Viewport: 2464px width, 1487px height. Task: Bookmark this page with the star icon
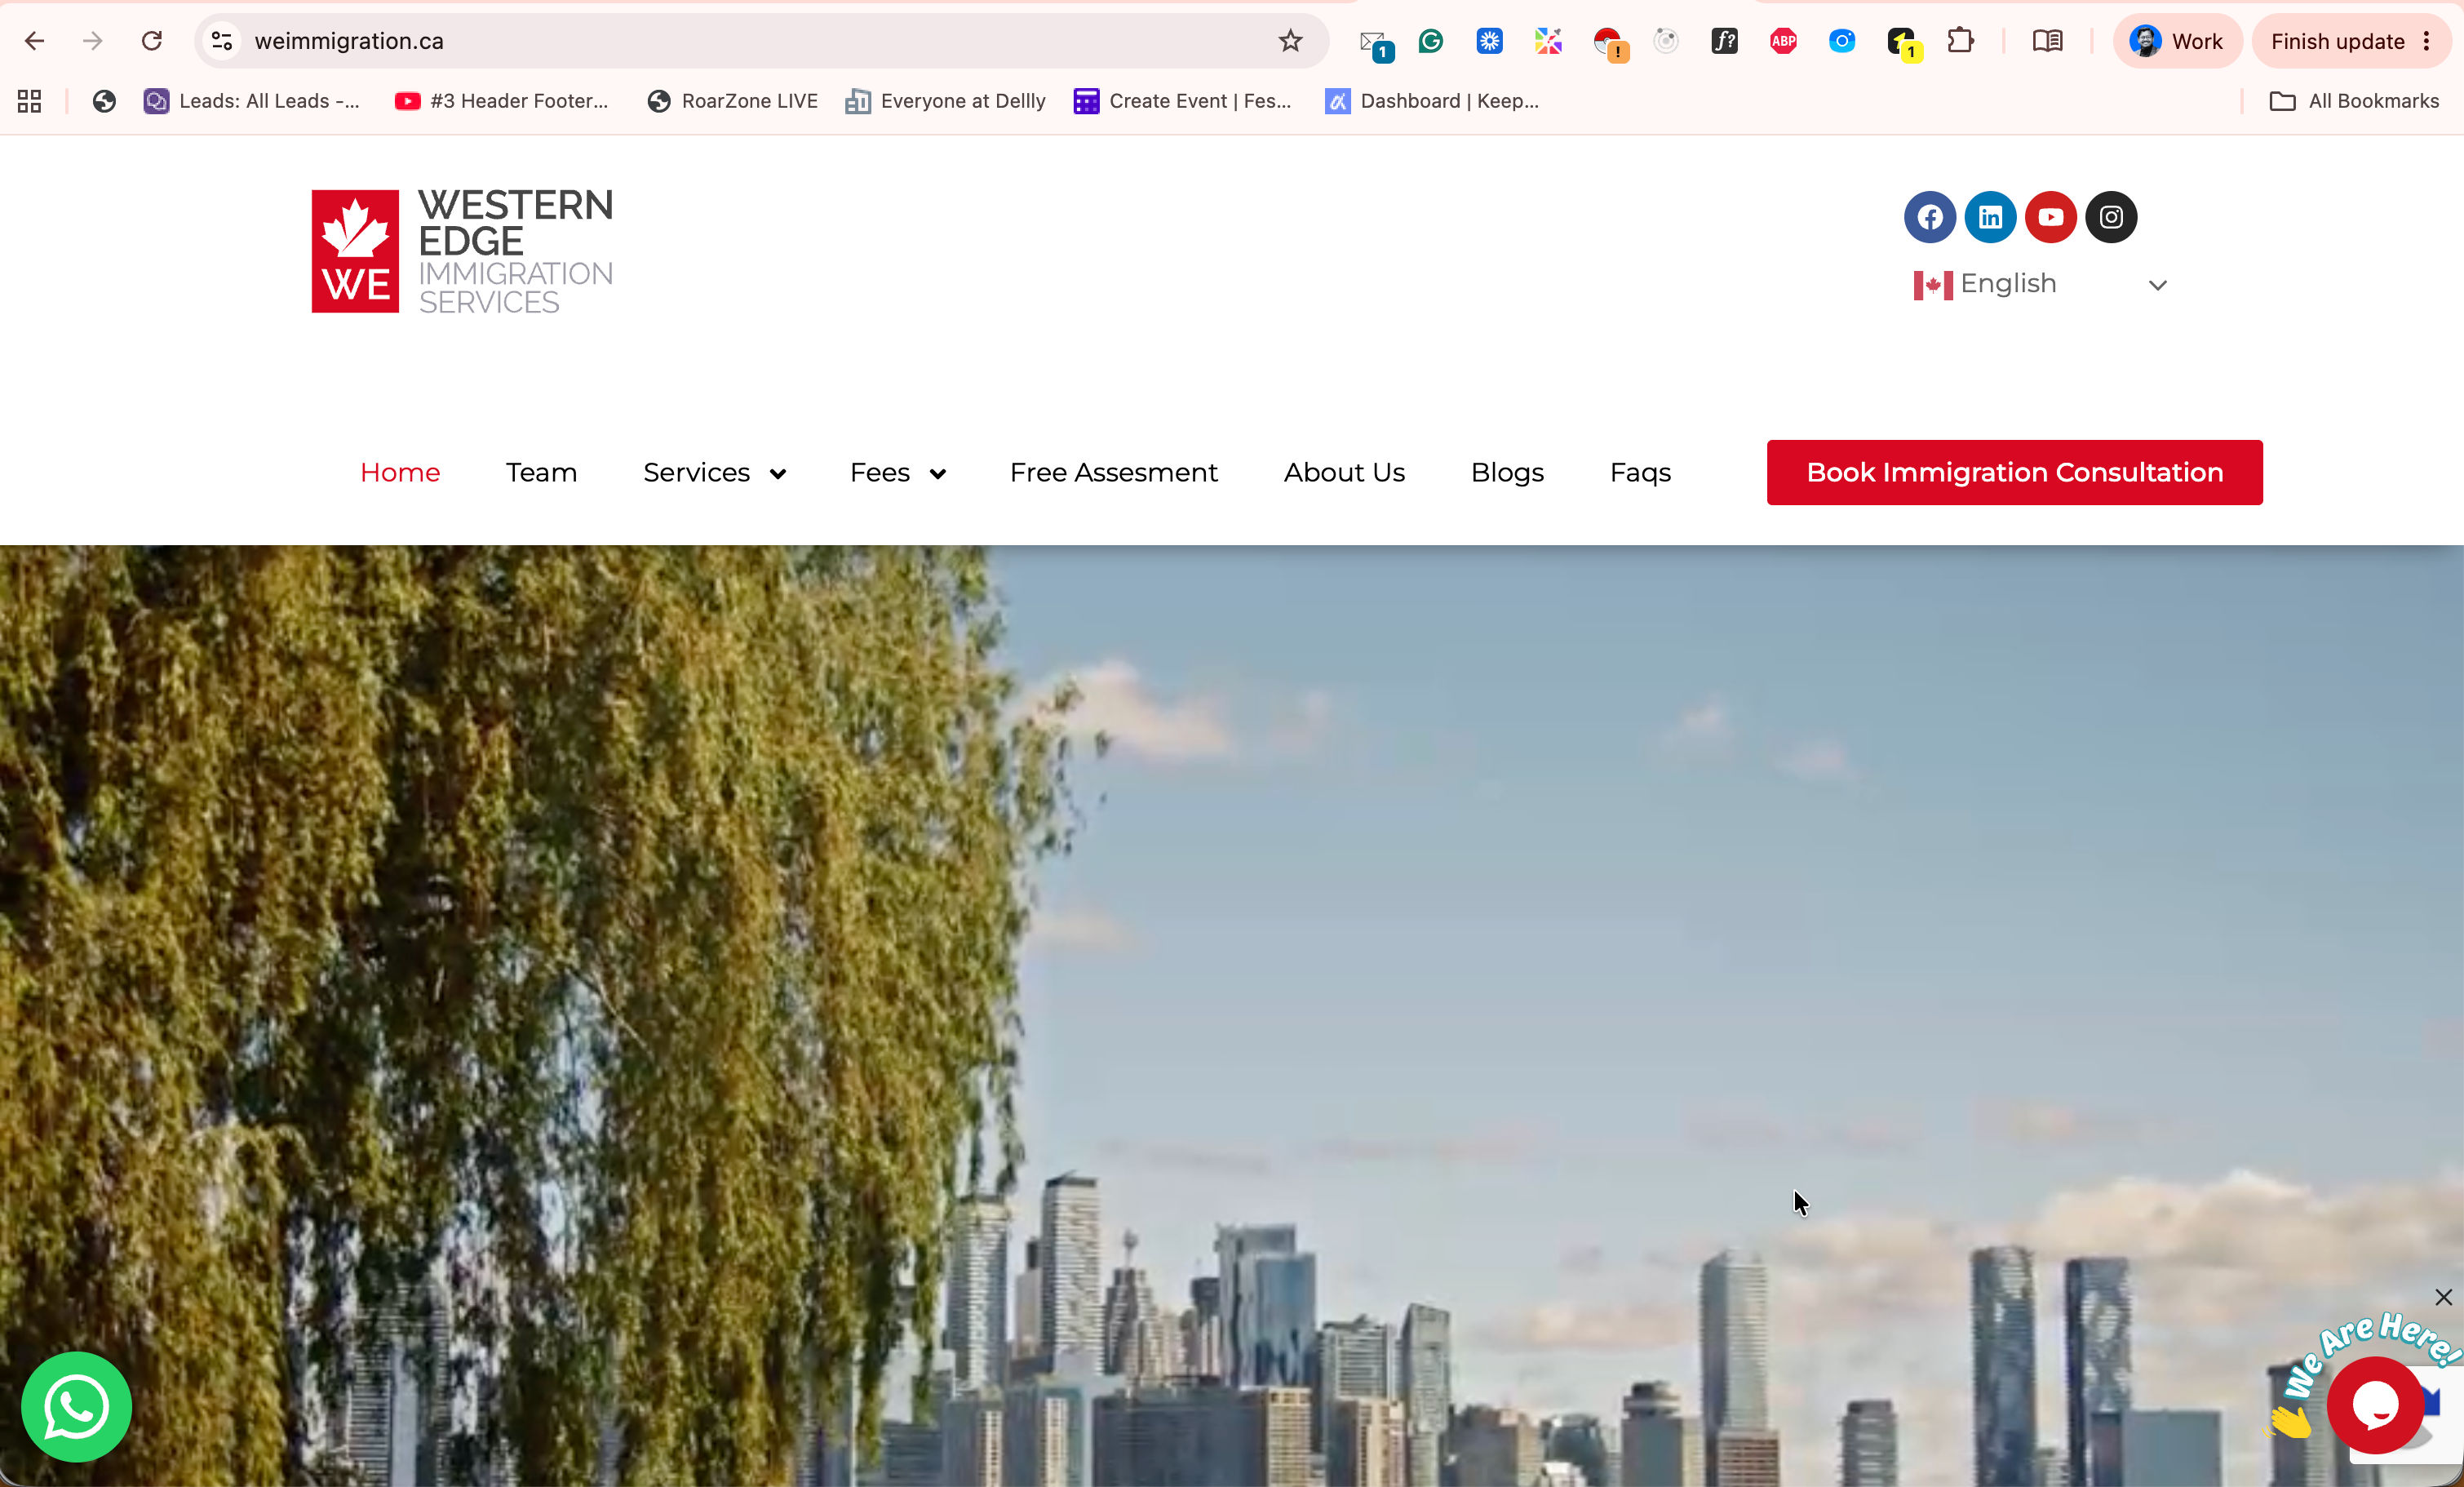click(1290, 41)
